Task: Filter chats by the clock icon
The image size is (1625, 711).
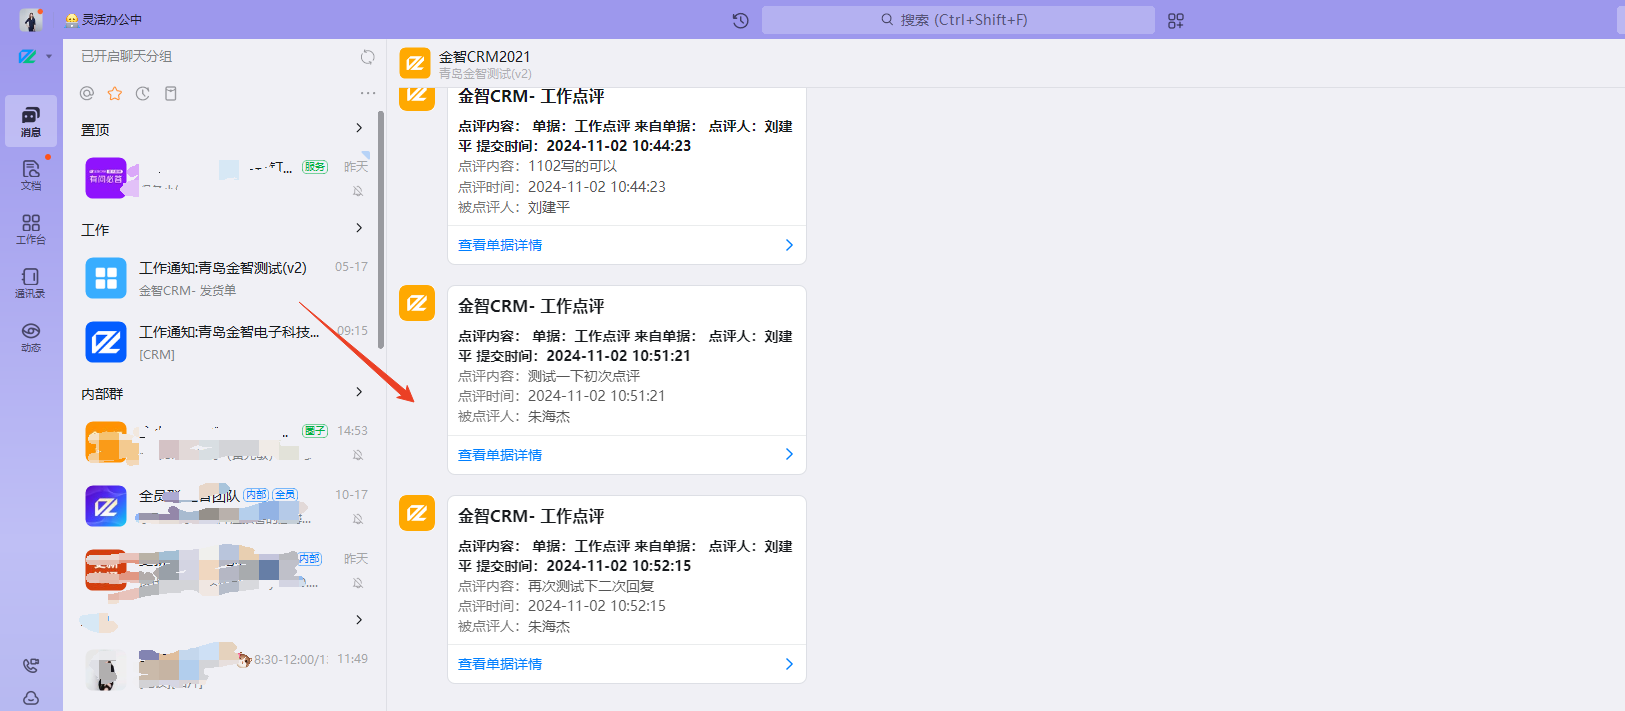Action: [143, 93]
